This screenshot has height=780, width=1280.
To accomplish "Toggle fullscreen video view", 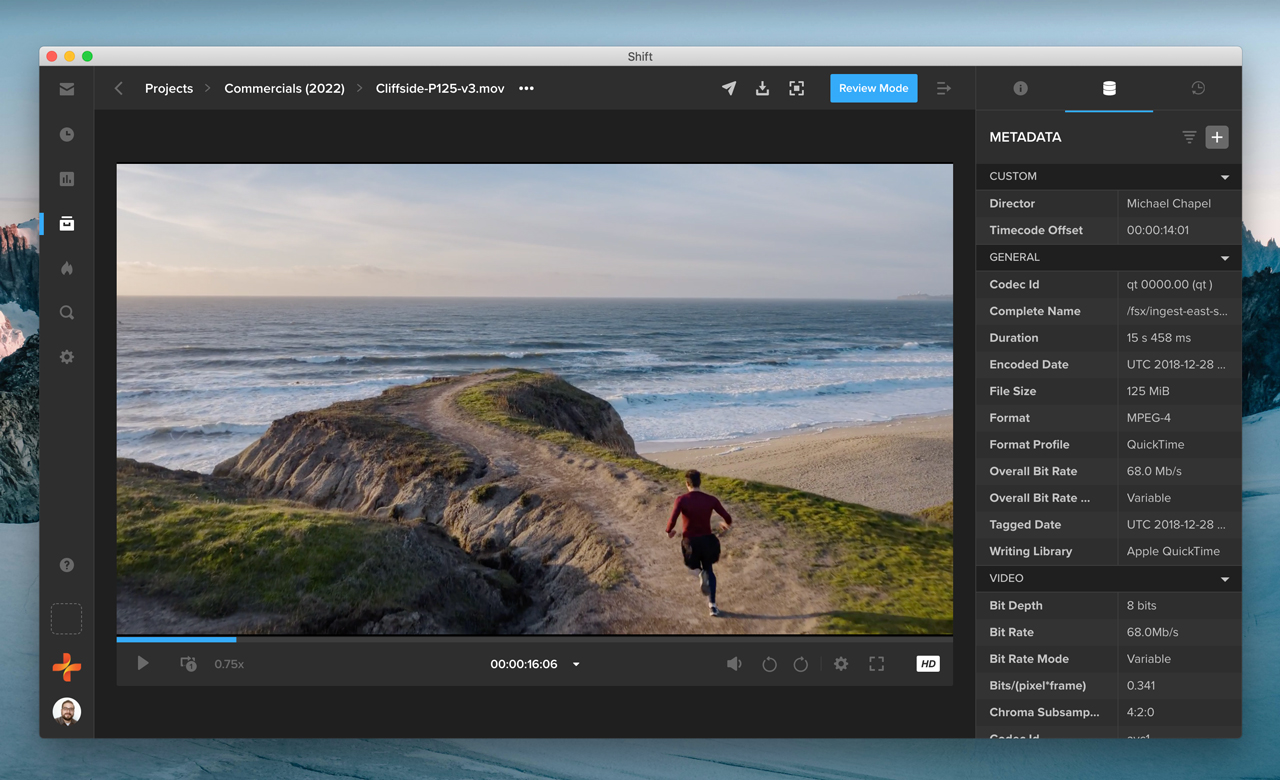I will (x=876, y=664).
